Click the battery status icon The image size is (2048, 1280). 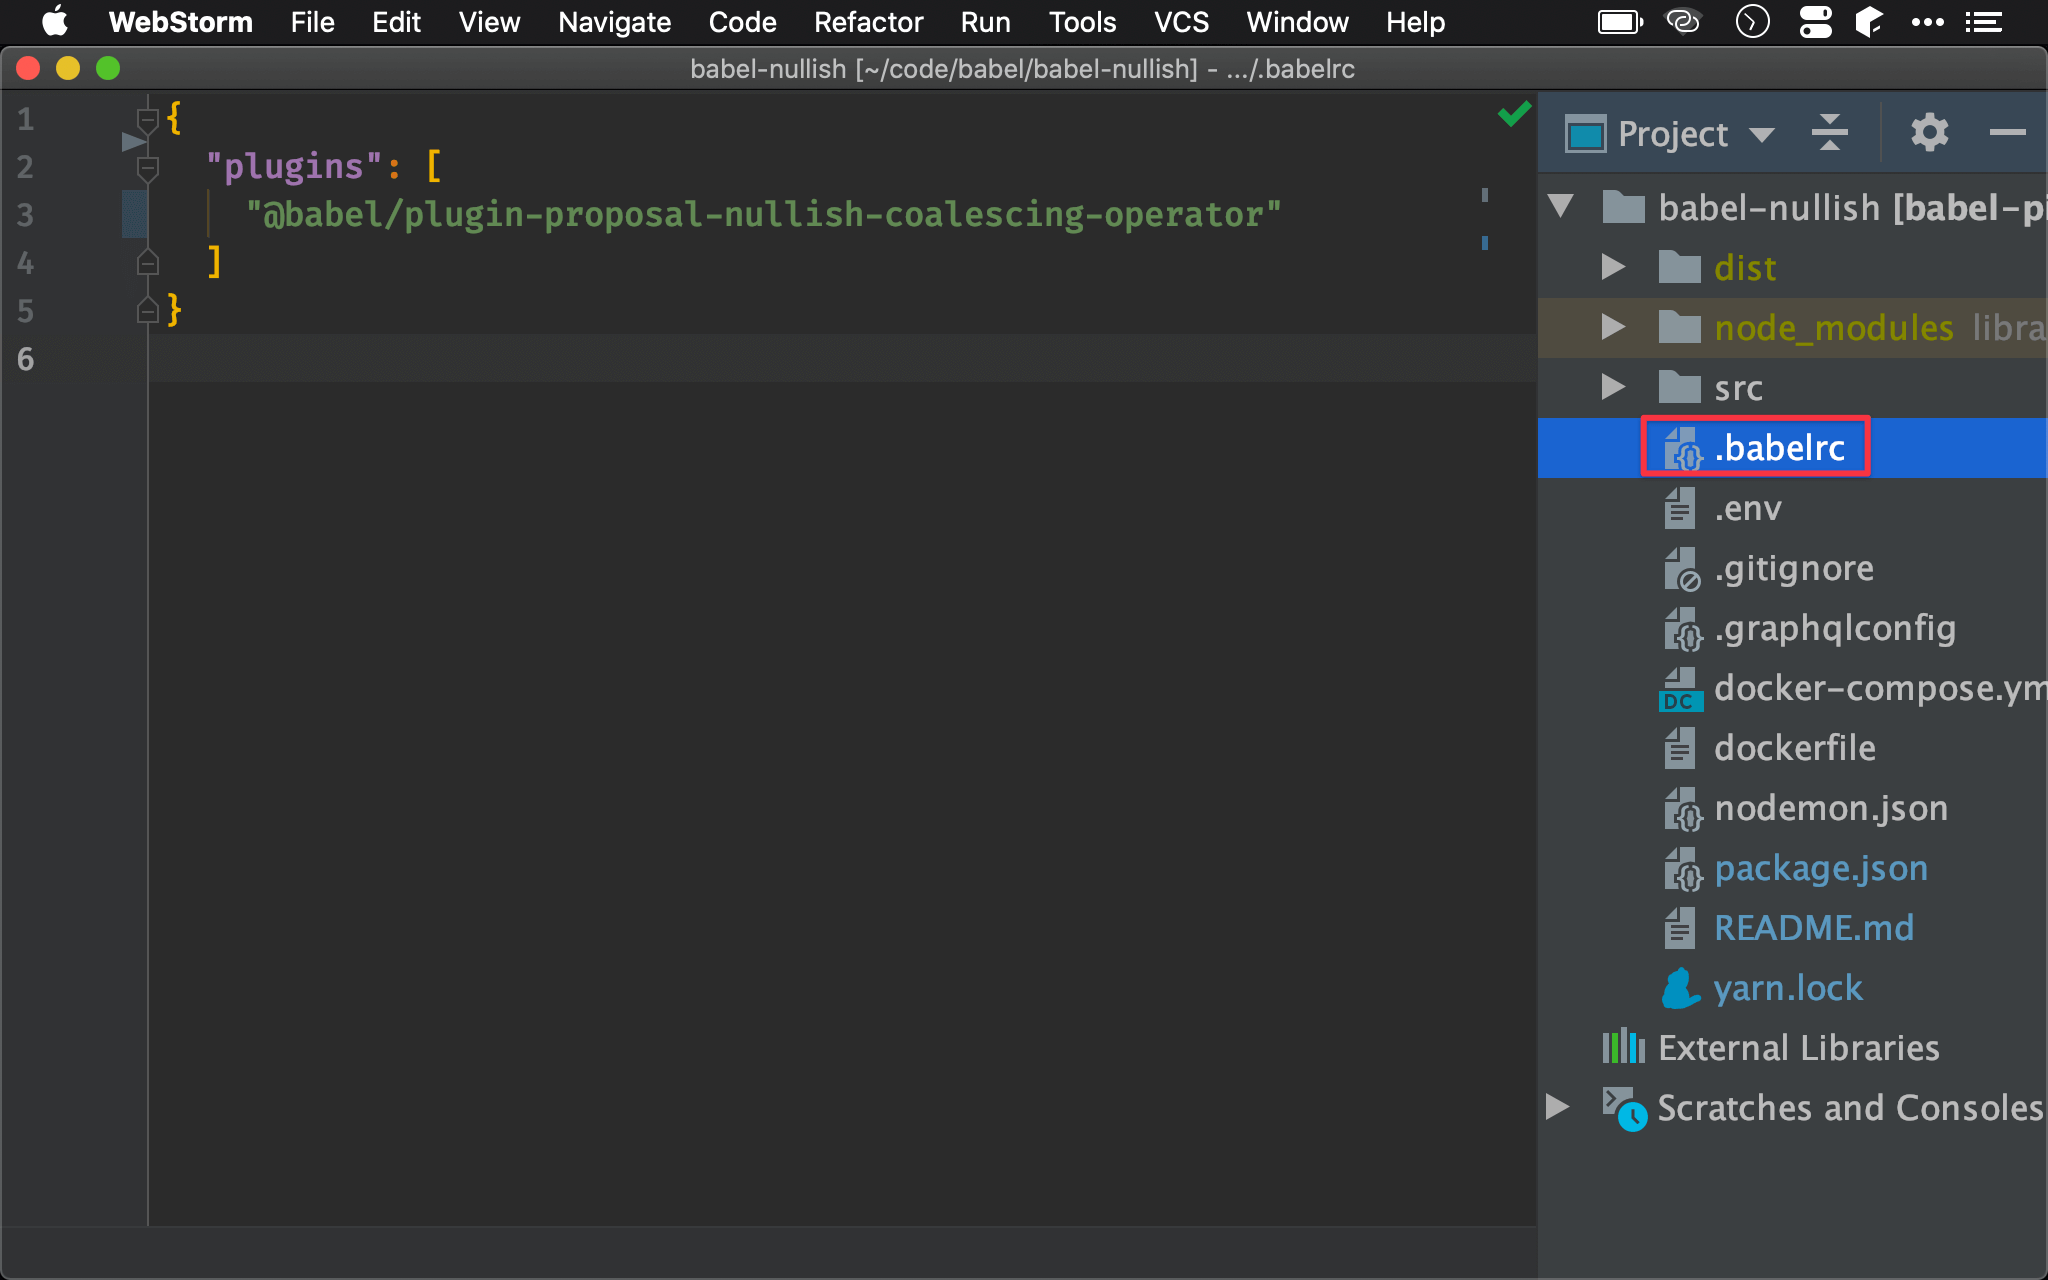(1620, 22)
